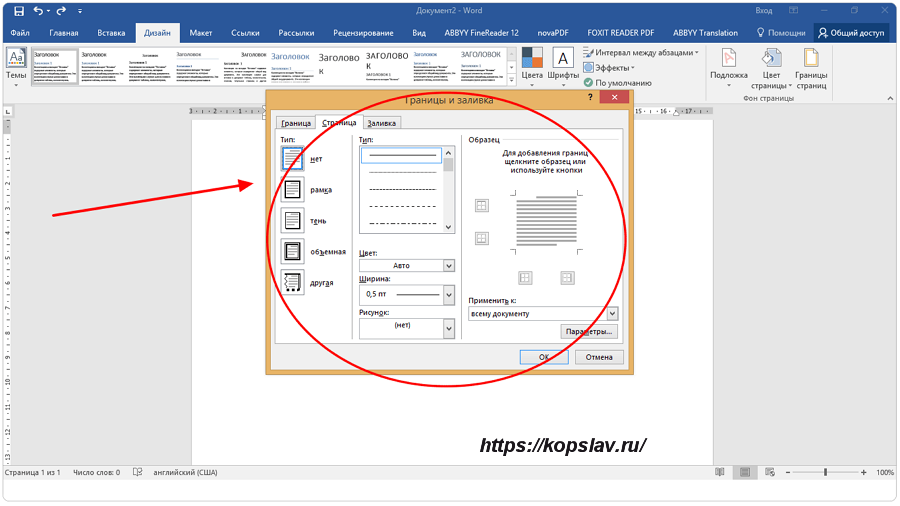Image resolution: width=900 pixels, height=506 pixels.
Task: Switch to Макет ribbon tab
Action: click(201, 33)
